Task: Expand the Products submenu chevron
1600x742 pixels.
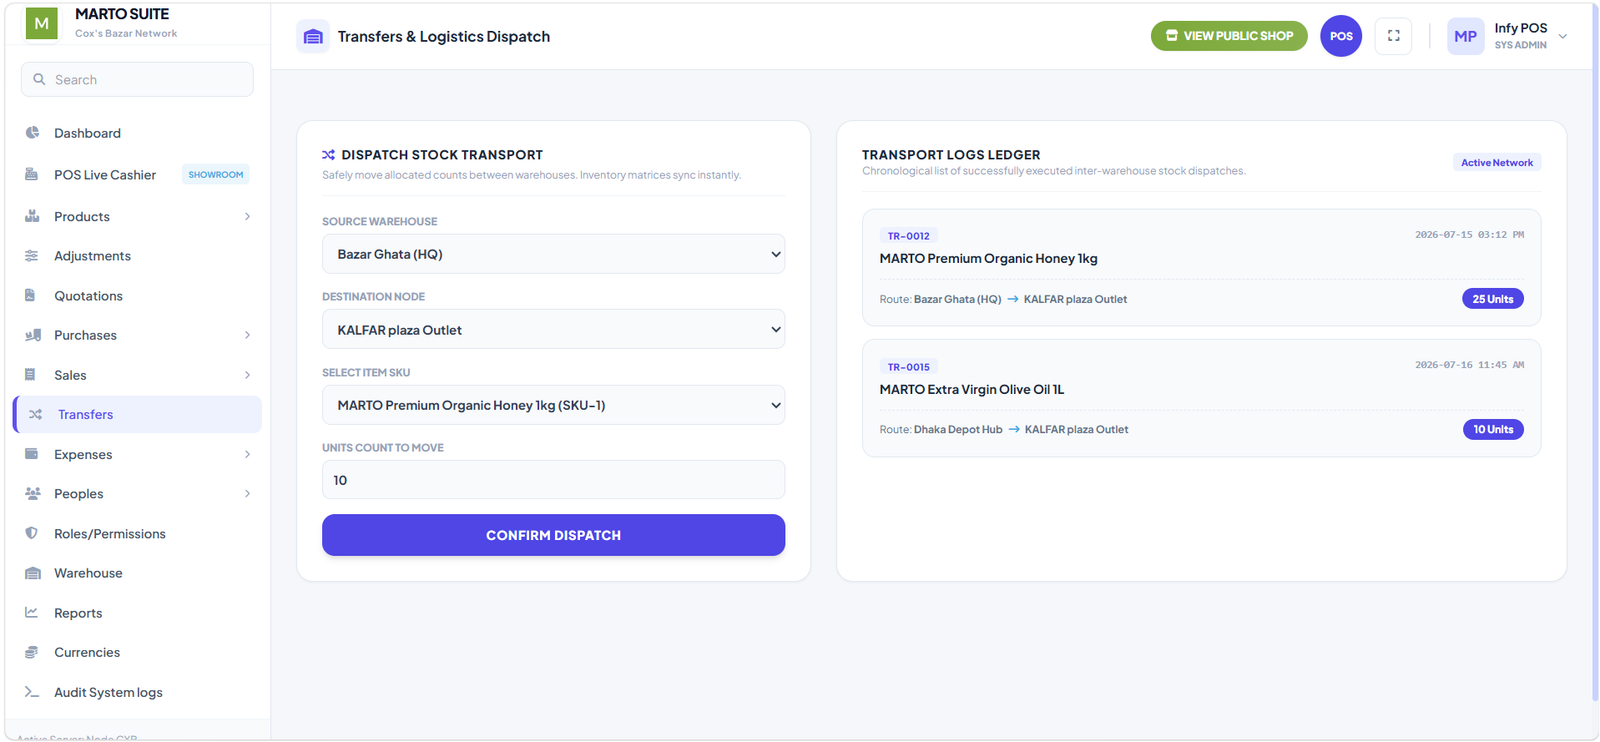Action: (x=247, y=216)
